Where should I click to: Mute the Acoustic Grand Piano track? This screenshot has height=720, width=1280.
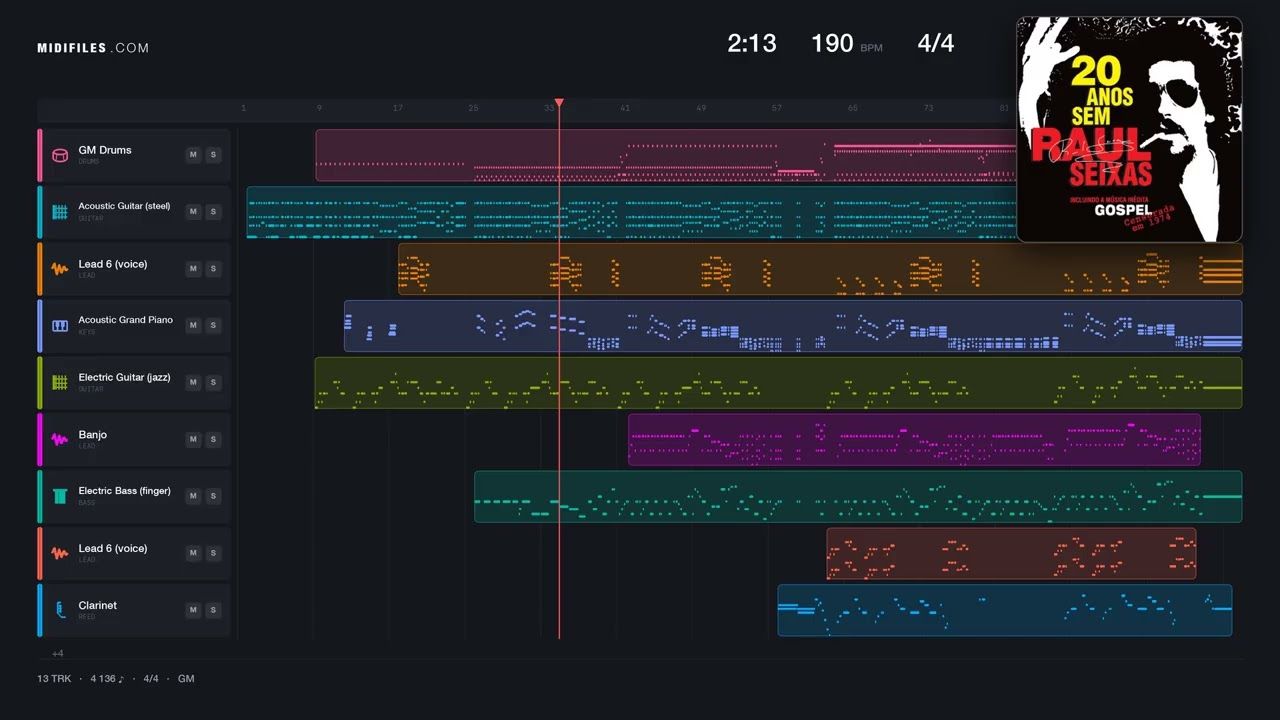[193, 326]
